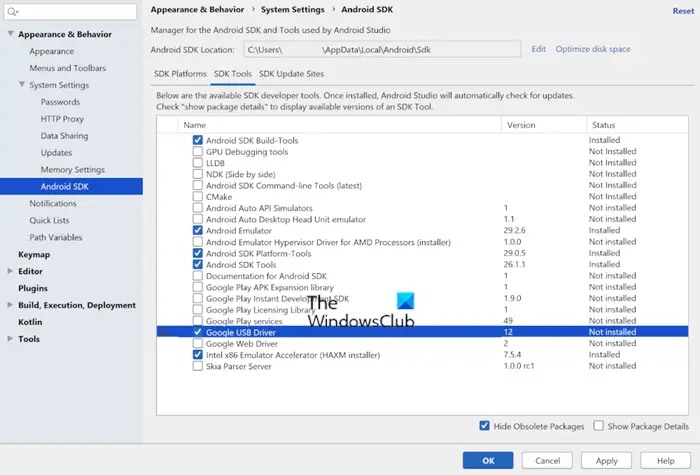Screen dimensions: 700x475
Task: Open Quick Lists settings
Action: click(49, 221)
